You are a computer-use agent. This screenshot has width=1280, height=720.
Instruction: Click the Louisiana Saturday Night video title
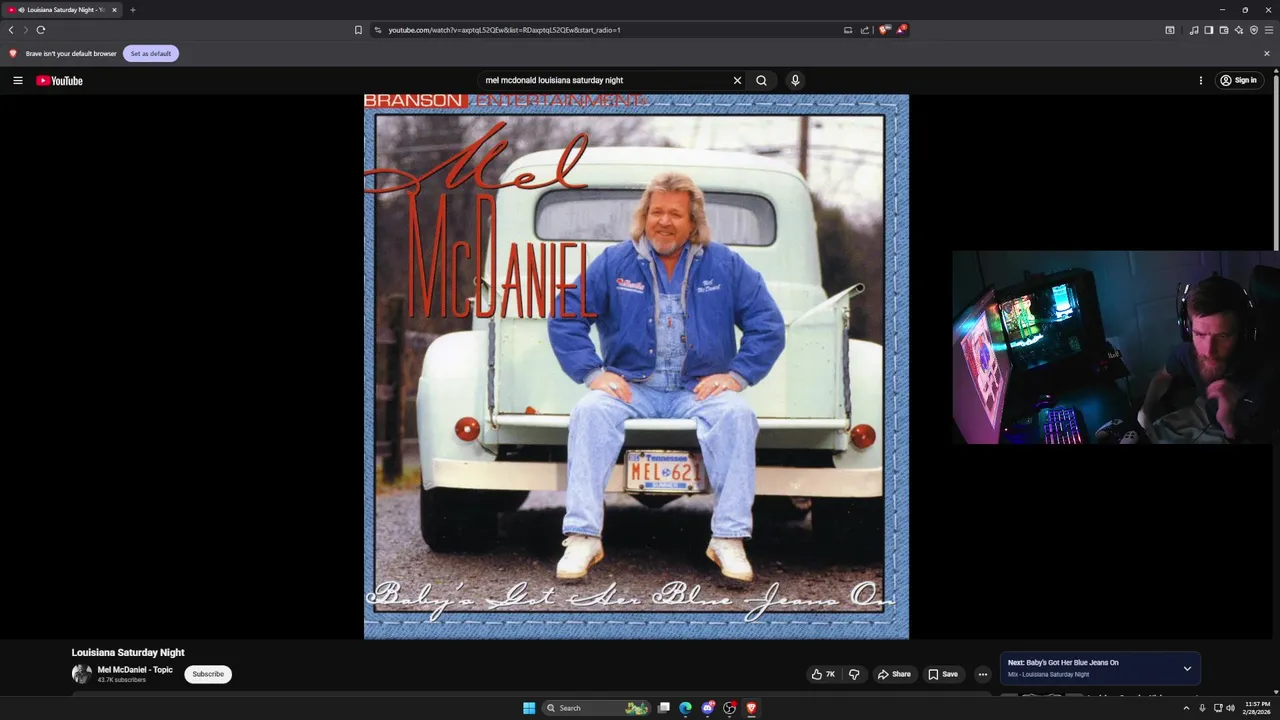(128, 652)
